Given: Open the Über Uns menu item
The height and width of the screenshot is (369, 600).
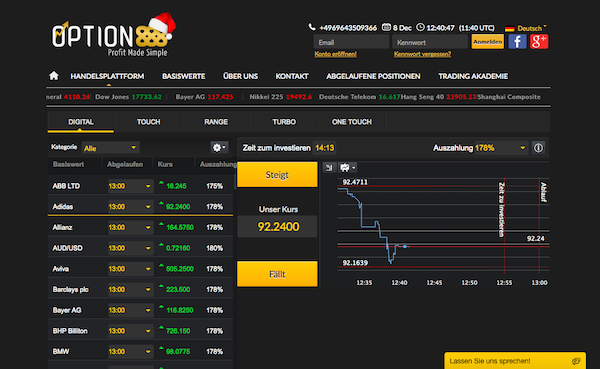Looking at the screenshot, I should coord(240,76).
